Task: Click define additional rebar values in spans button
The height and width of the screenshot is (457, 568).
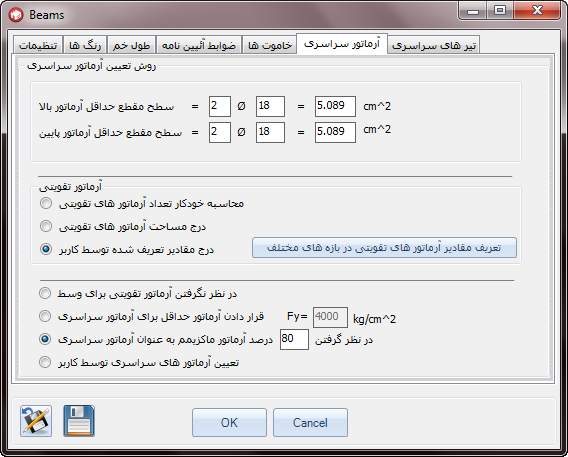Action: pos(384,248)
